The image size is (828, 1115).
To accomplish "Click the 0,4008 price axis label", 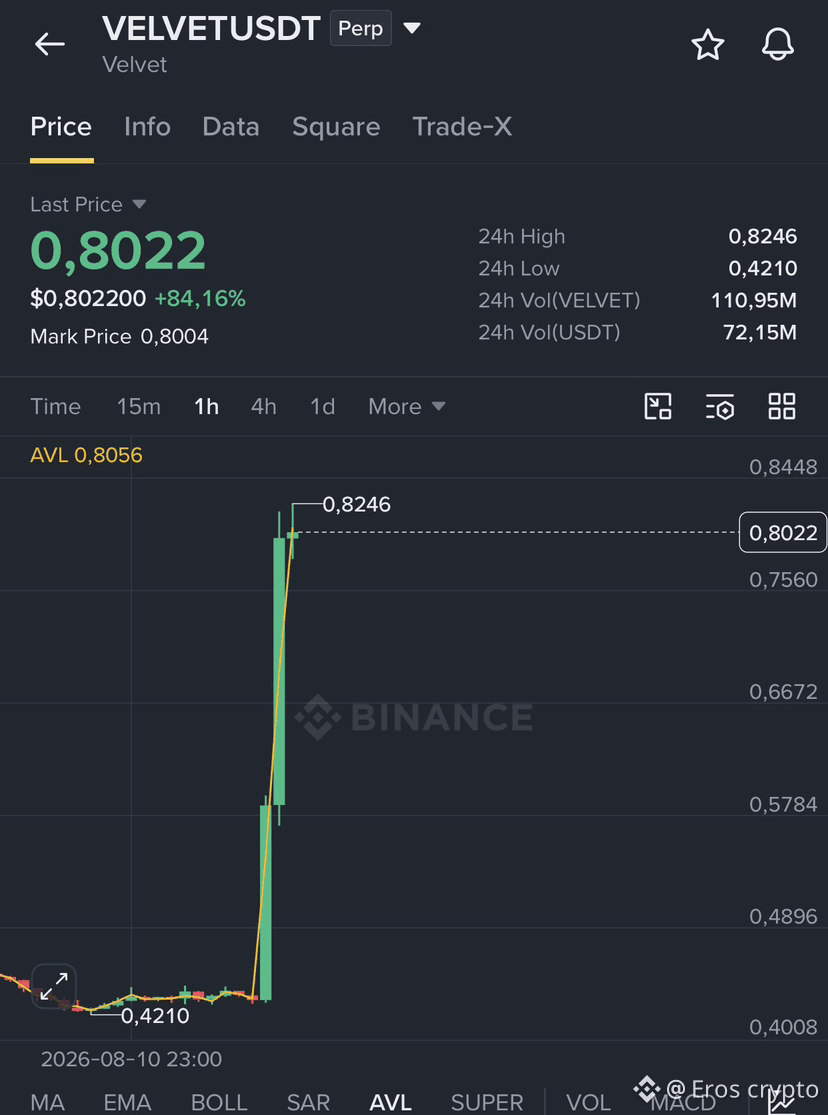I will tap(783, 1027).
